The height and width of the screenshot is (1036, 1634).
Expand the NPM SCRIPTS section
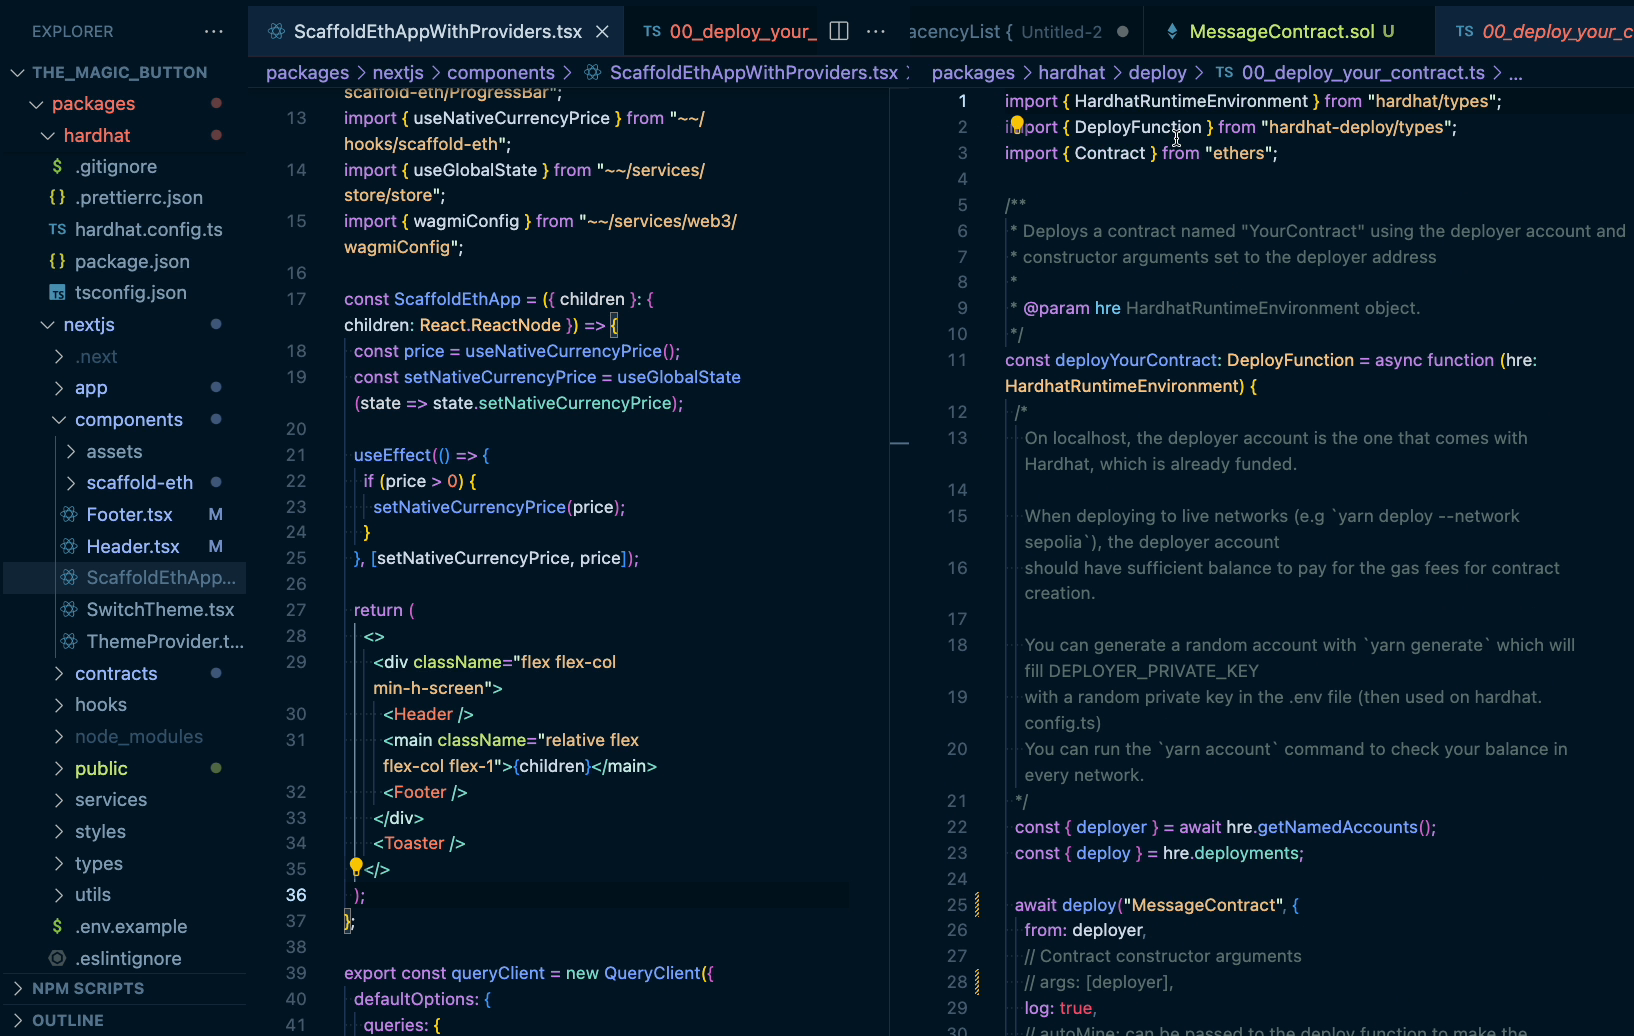[x=17, y=988]
